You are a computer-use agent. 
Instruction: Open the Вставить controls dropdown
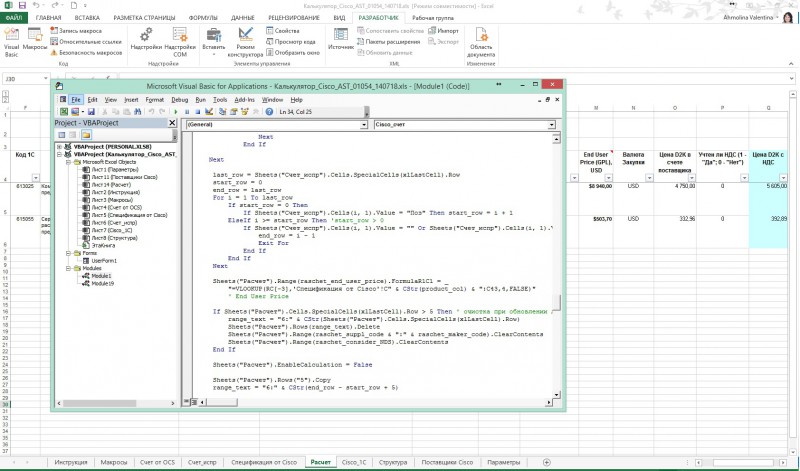pyautogui.click(x=213, y=40)
